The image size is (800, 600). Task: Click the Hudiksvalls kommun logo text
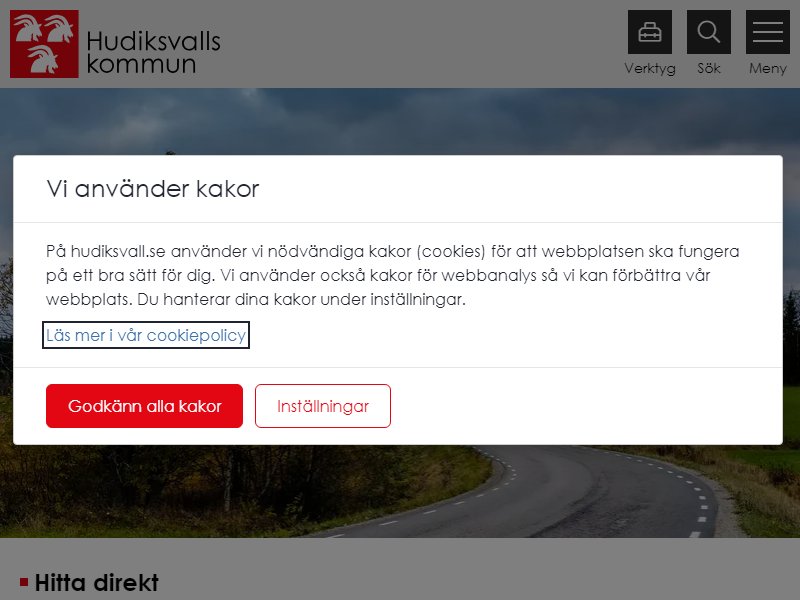tap(153, 52)
